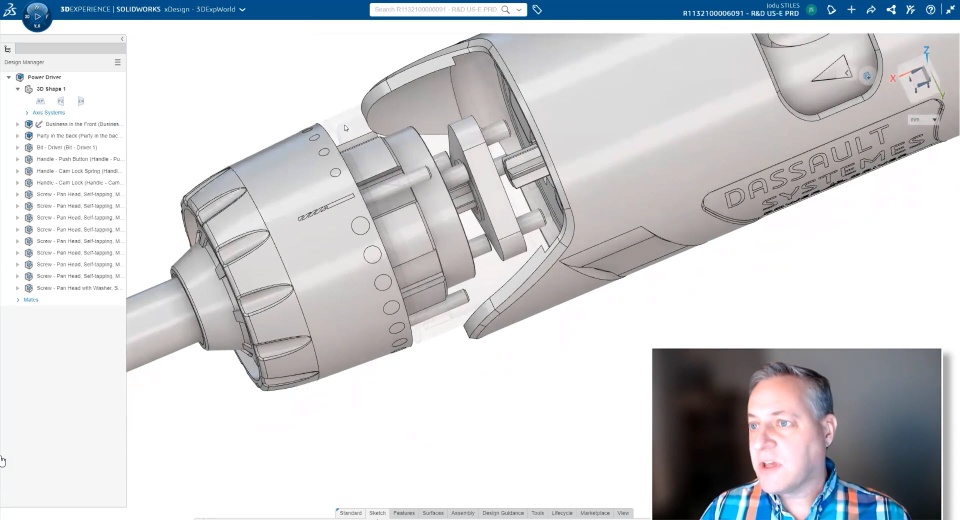This screenshot has height=520, width=960.
Task: Switch to the Sketch toolbar tab
Action: pyautogui.click(x=377, y=513)
